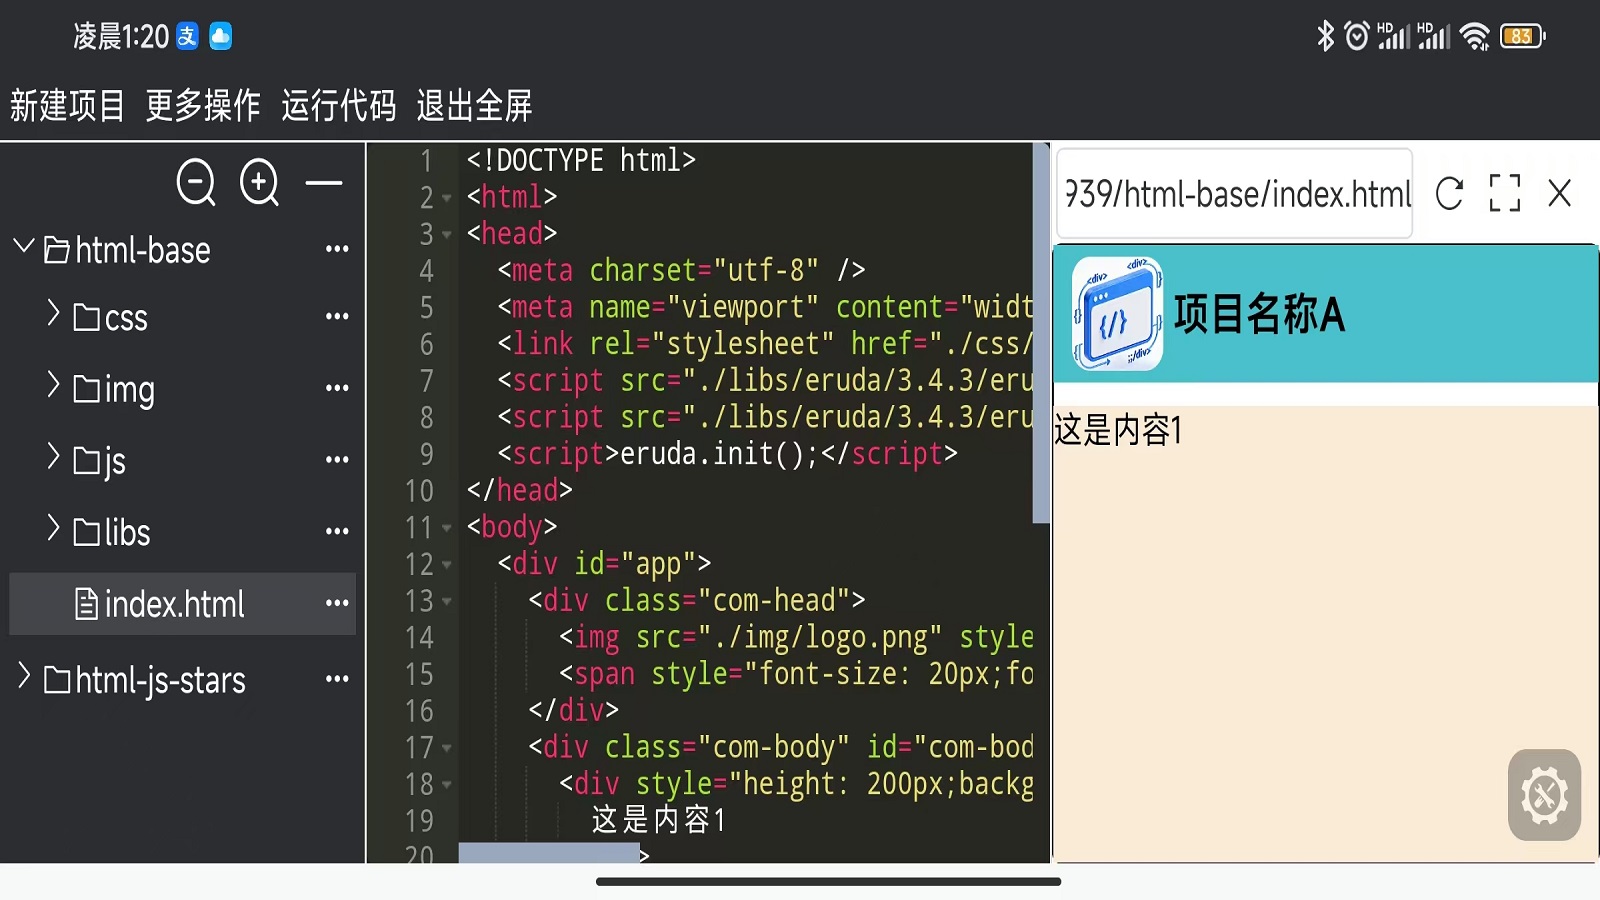Fold the app div on line 12
This screenshot has width=1600, height=900.
447,565
